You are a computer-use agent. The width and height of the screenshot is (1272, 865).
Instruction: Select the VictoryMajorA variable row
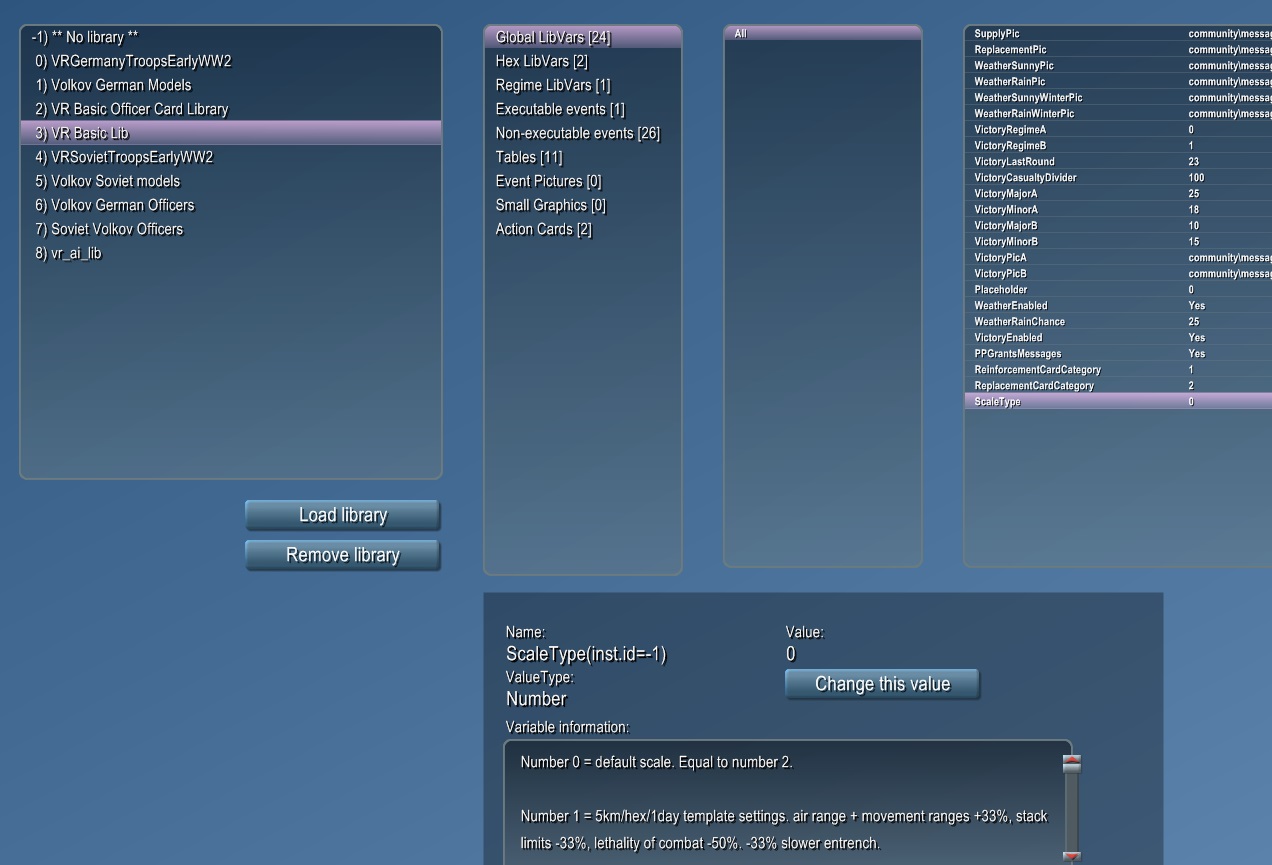[x=1119, y=194]
